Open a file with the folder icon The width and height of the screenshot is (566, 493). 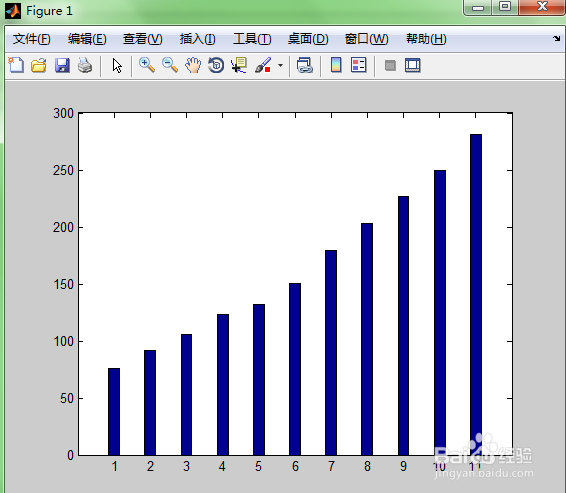coord(39,65)
